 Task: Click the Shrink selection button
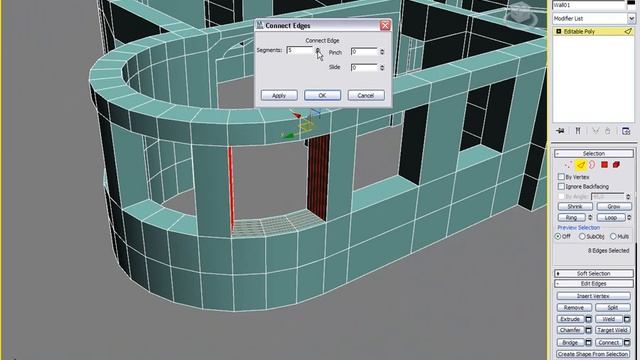[575, 207]
